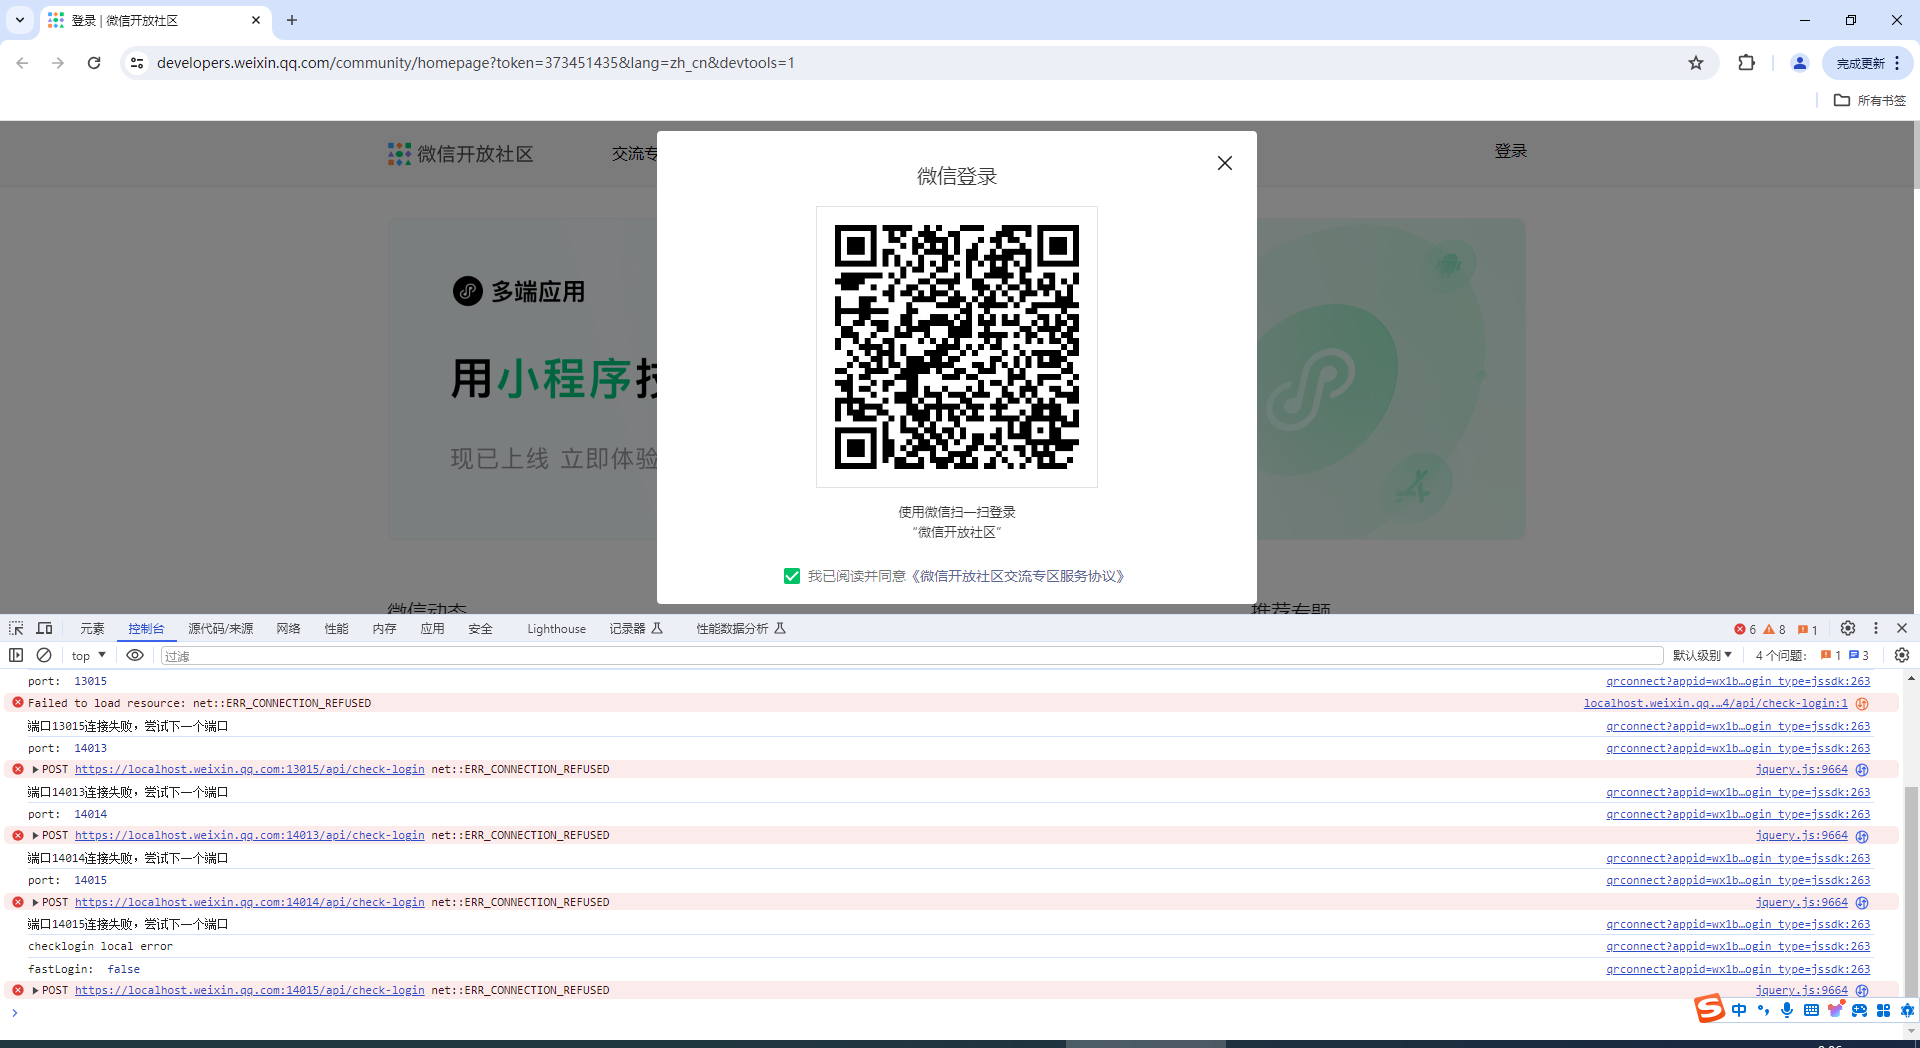The height and width of the screenshot is (1048, 1920).
Task: Toggle the console sidebar icon
Action: (16, 655)
